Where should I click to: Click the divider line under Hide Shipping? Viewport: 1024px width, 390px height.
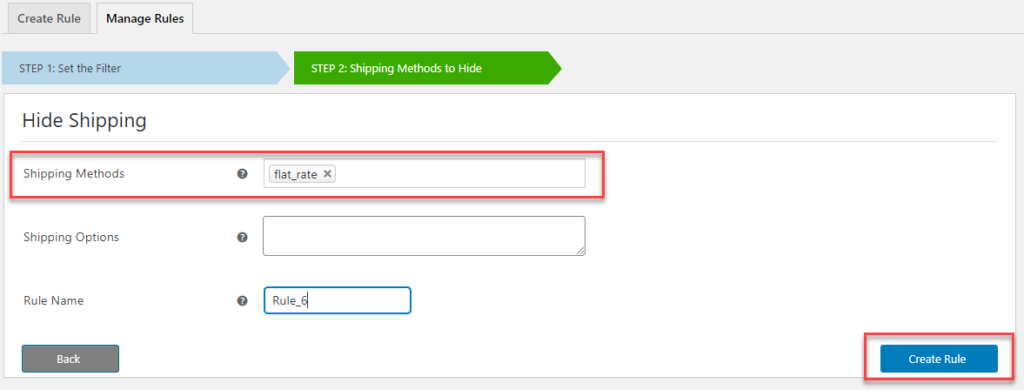point(510,141)
